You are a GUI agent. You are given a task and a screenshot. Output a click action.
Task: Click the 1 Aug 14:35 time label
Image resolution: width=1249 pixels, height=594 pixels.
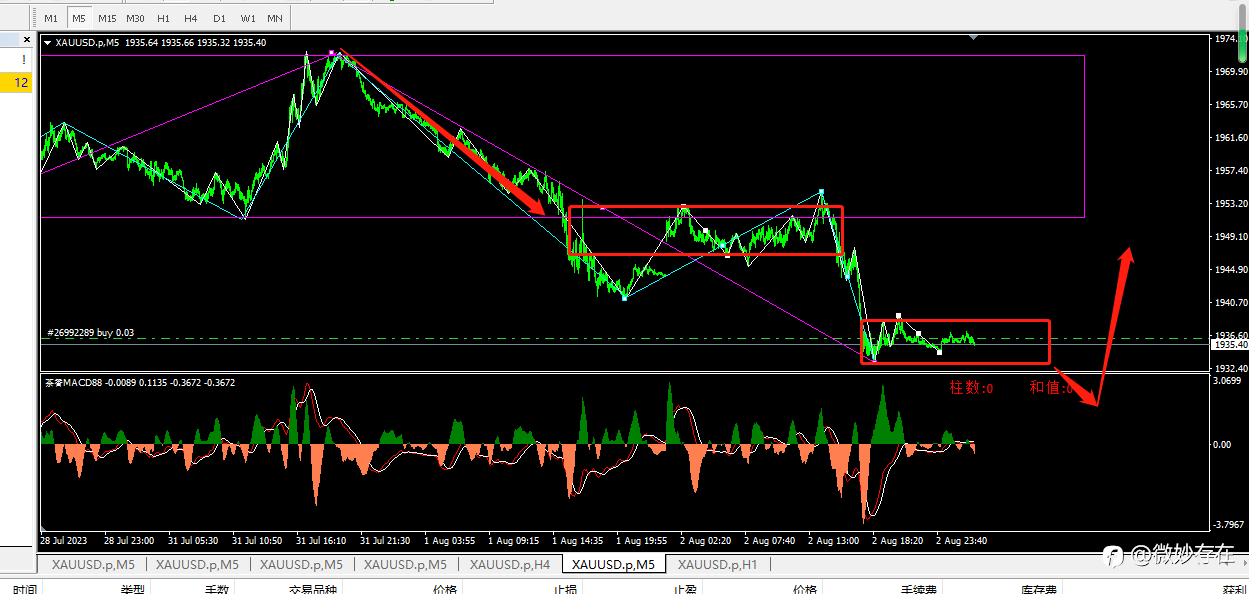click(577, 540)
